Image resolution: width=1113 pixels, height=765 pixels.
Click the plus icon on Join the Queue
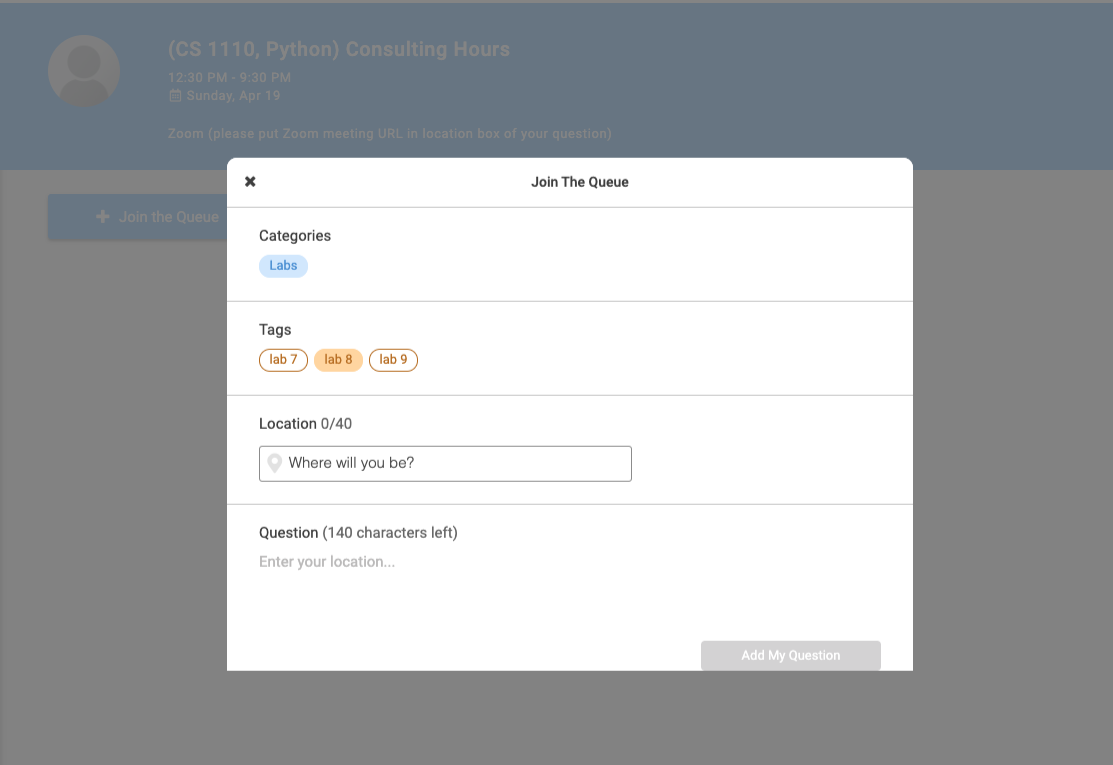click(x=103, y=216)
